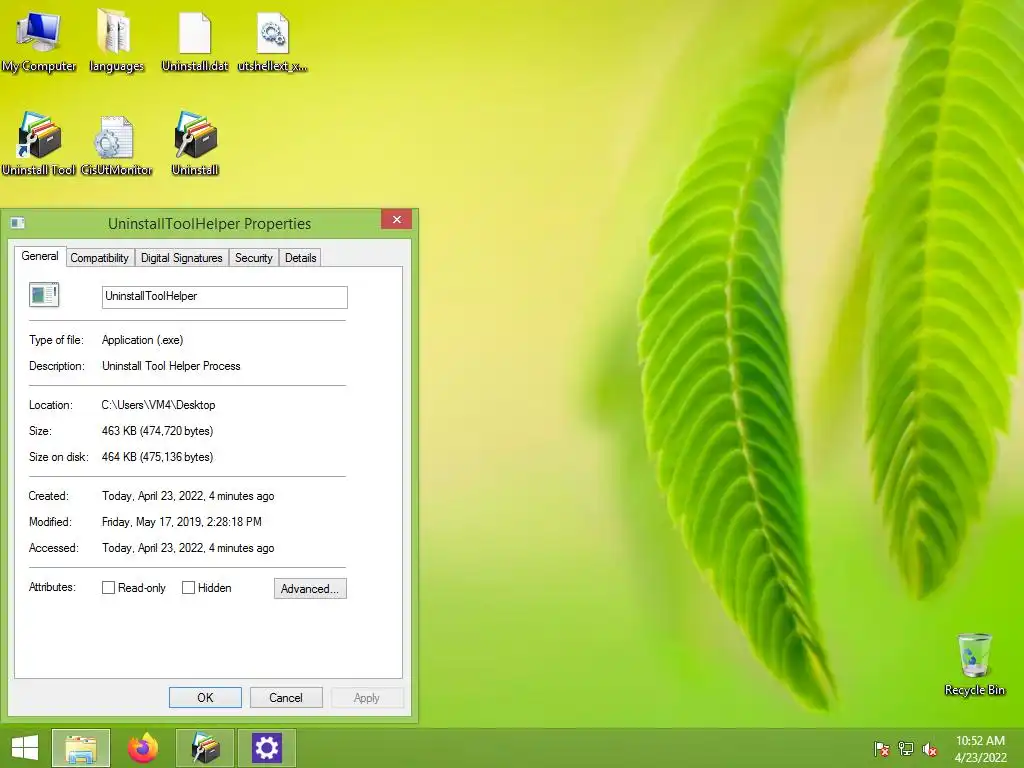This screenshot has height=768, width=1024.
Task: Switch to the General tab
Action: (x=40, y=256)
